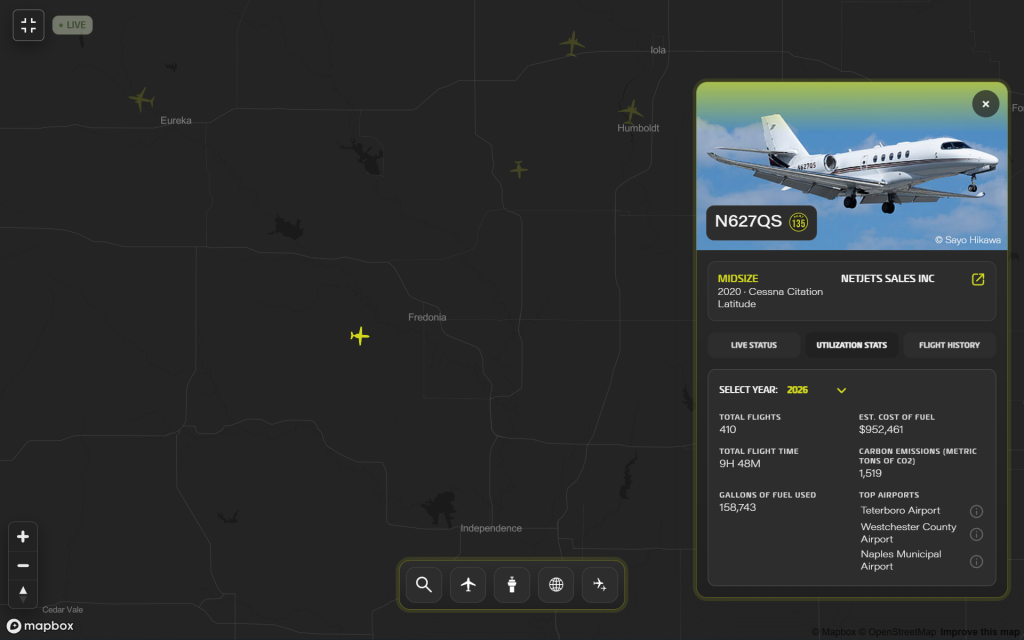Click the total flight time 9H 48M
Image resolution: width=1024 pixels, height=640 pixels.
pos(739,464)
